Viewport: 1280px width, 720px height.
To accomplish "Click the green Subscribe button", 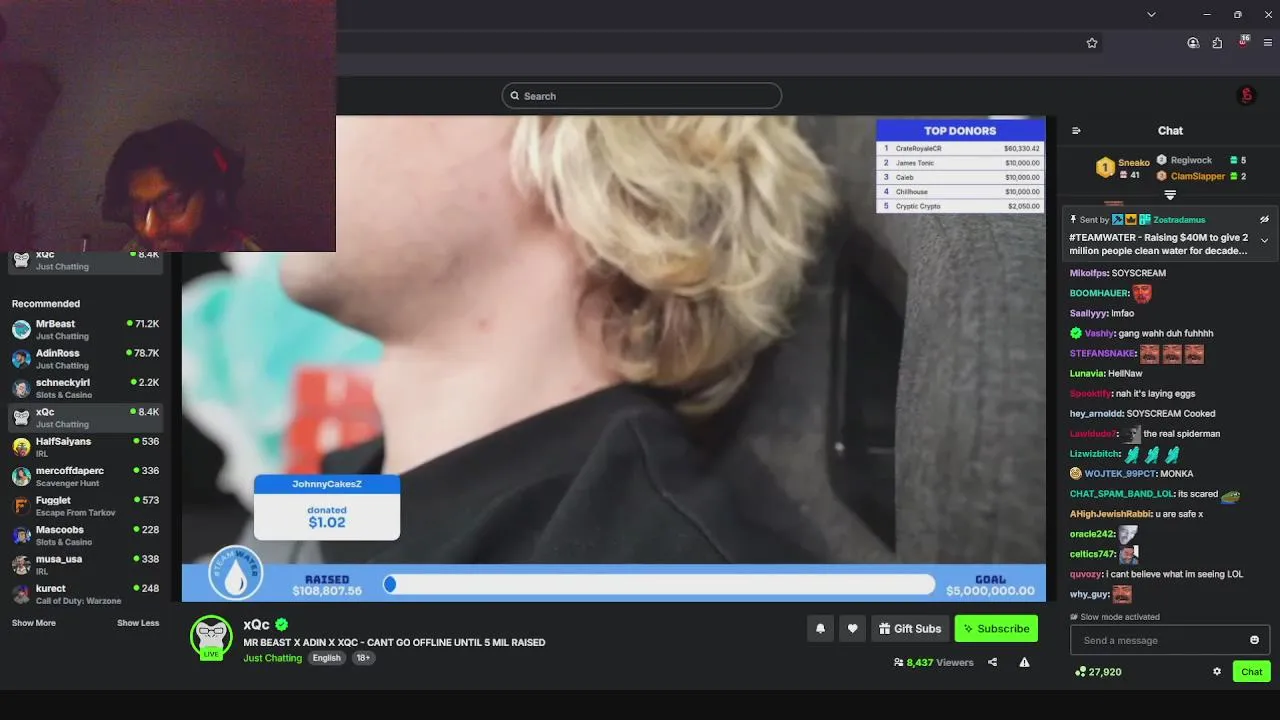I will tap(996, 628).
